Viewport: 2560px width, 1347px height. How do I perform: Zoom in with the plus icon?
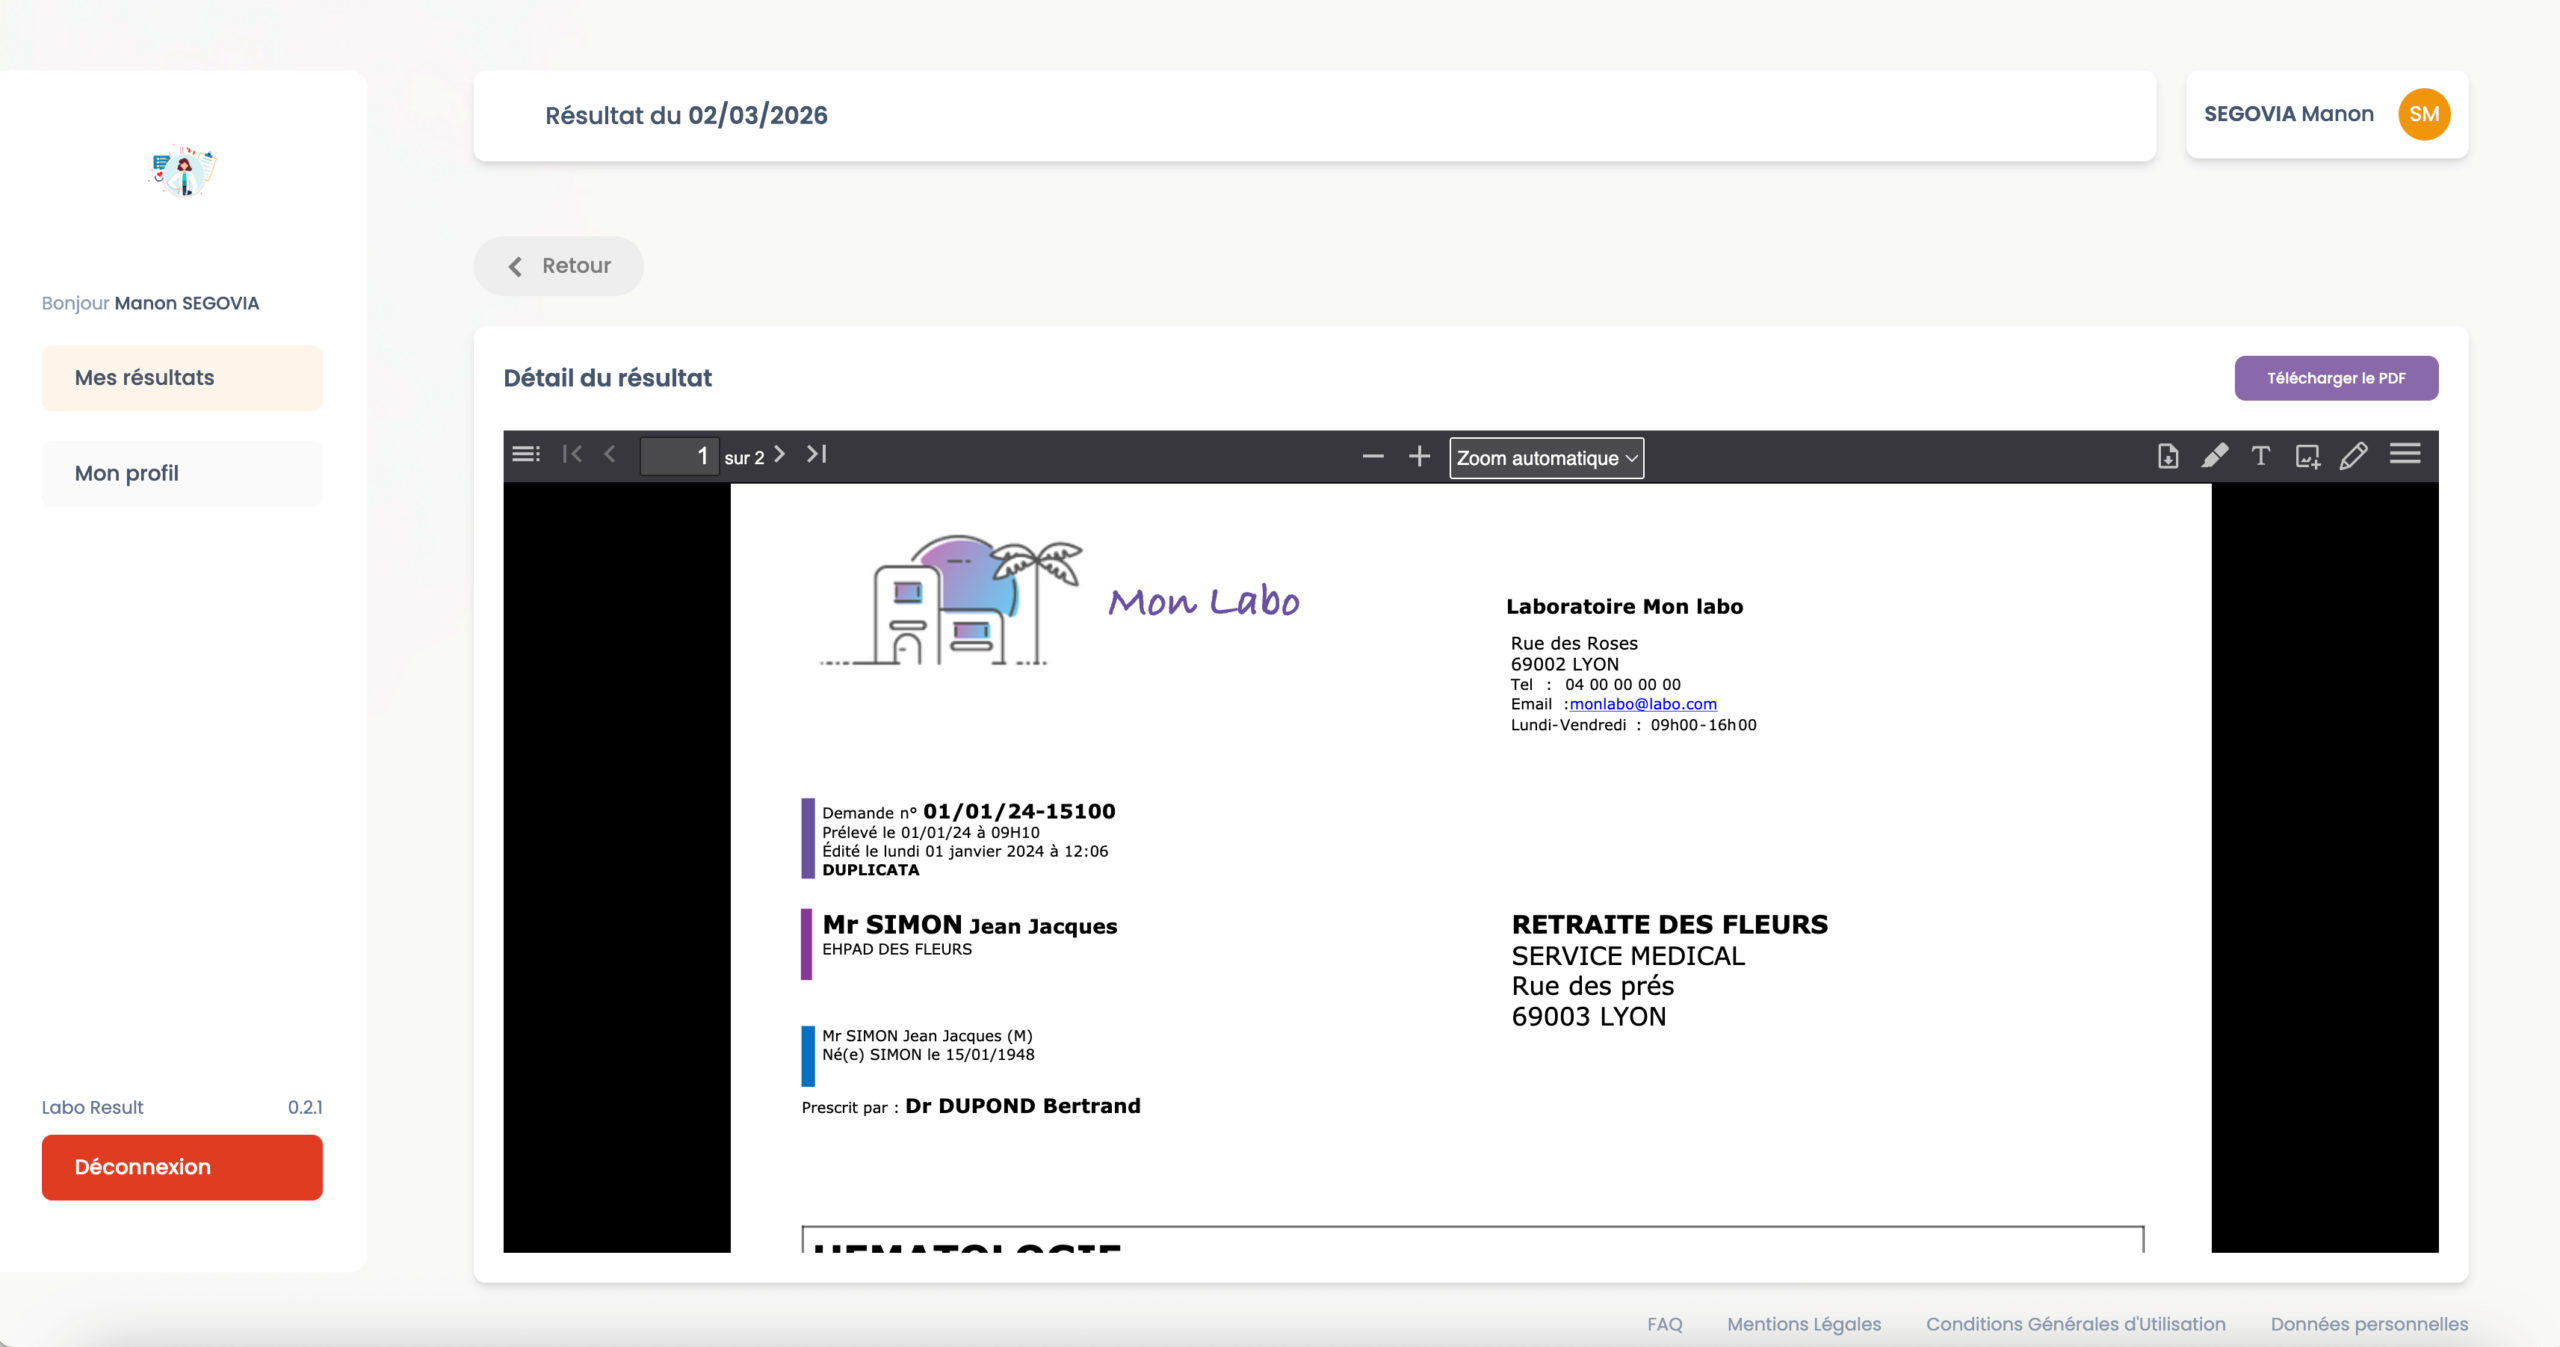pos(1419,457)
